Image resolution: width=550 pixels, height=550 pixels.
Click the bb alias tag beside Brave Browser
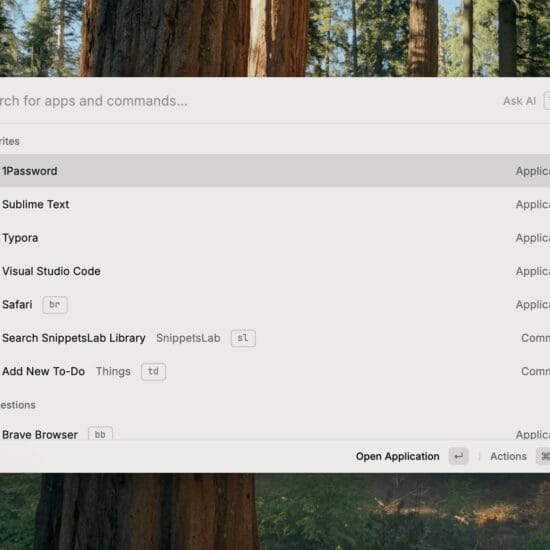pos(100,434)
